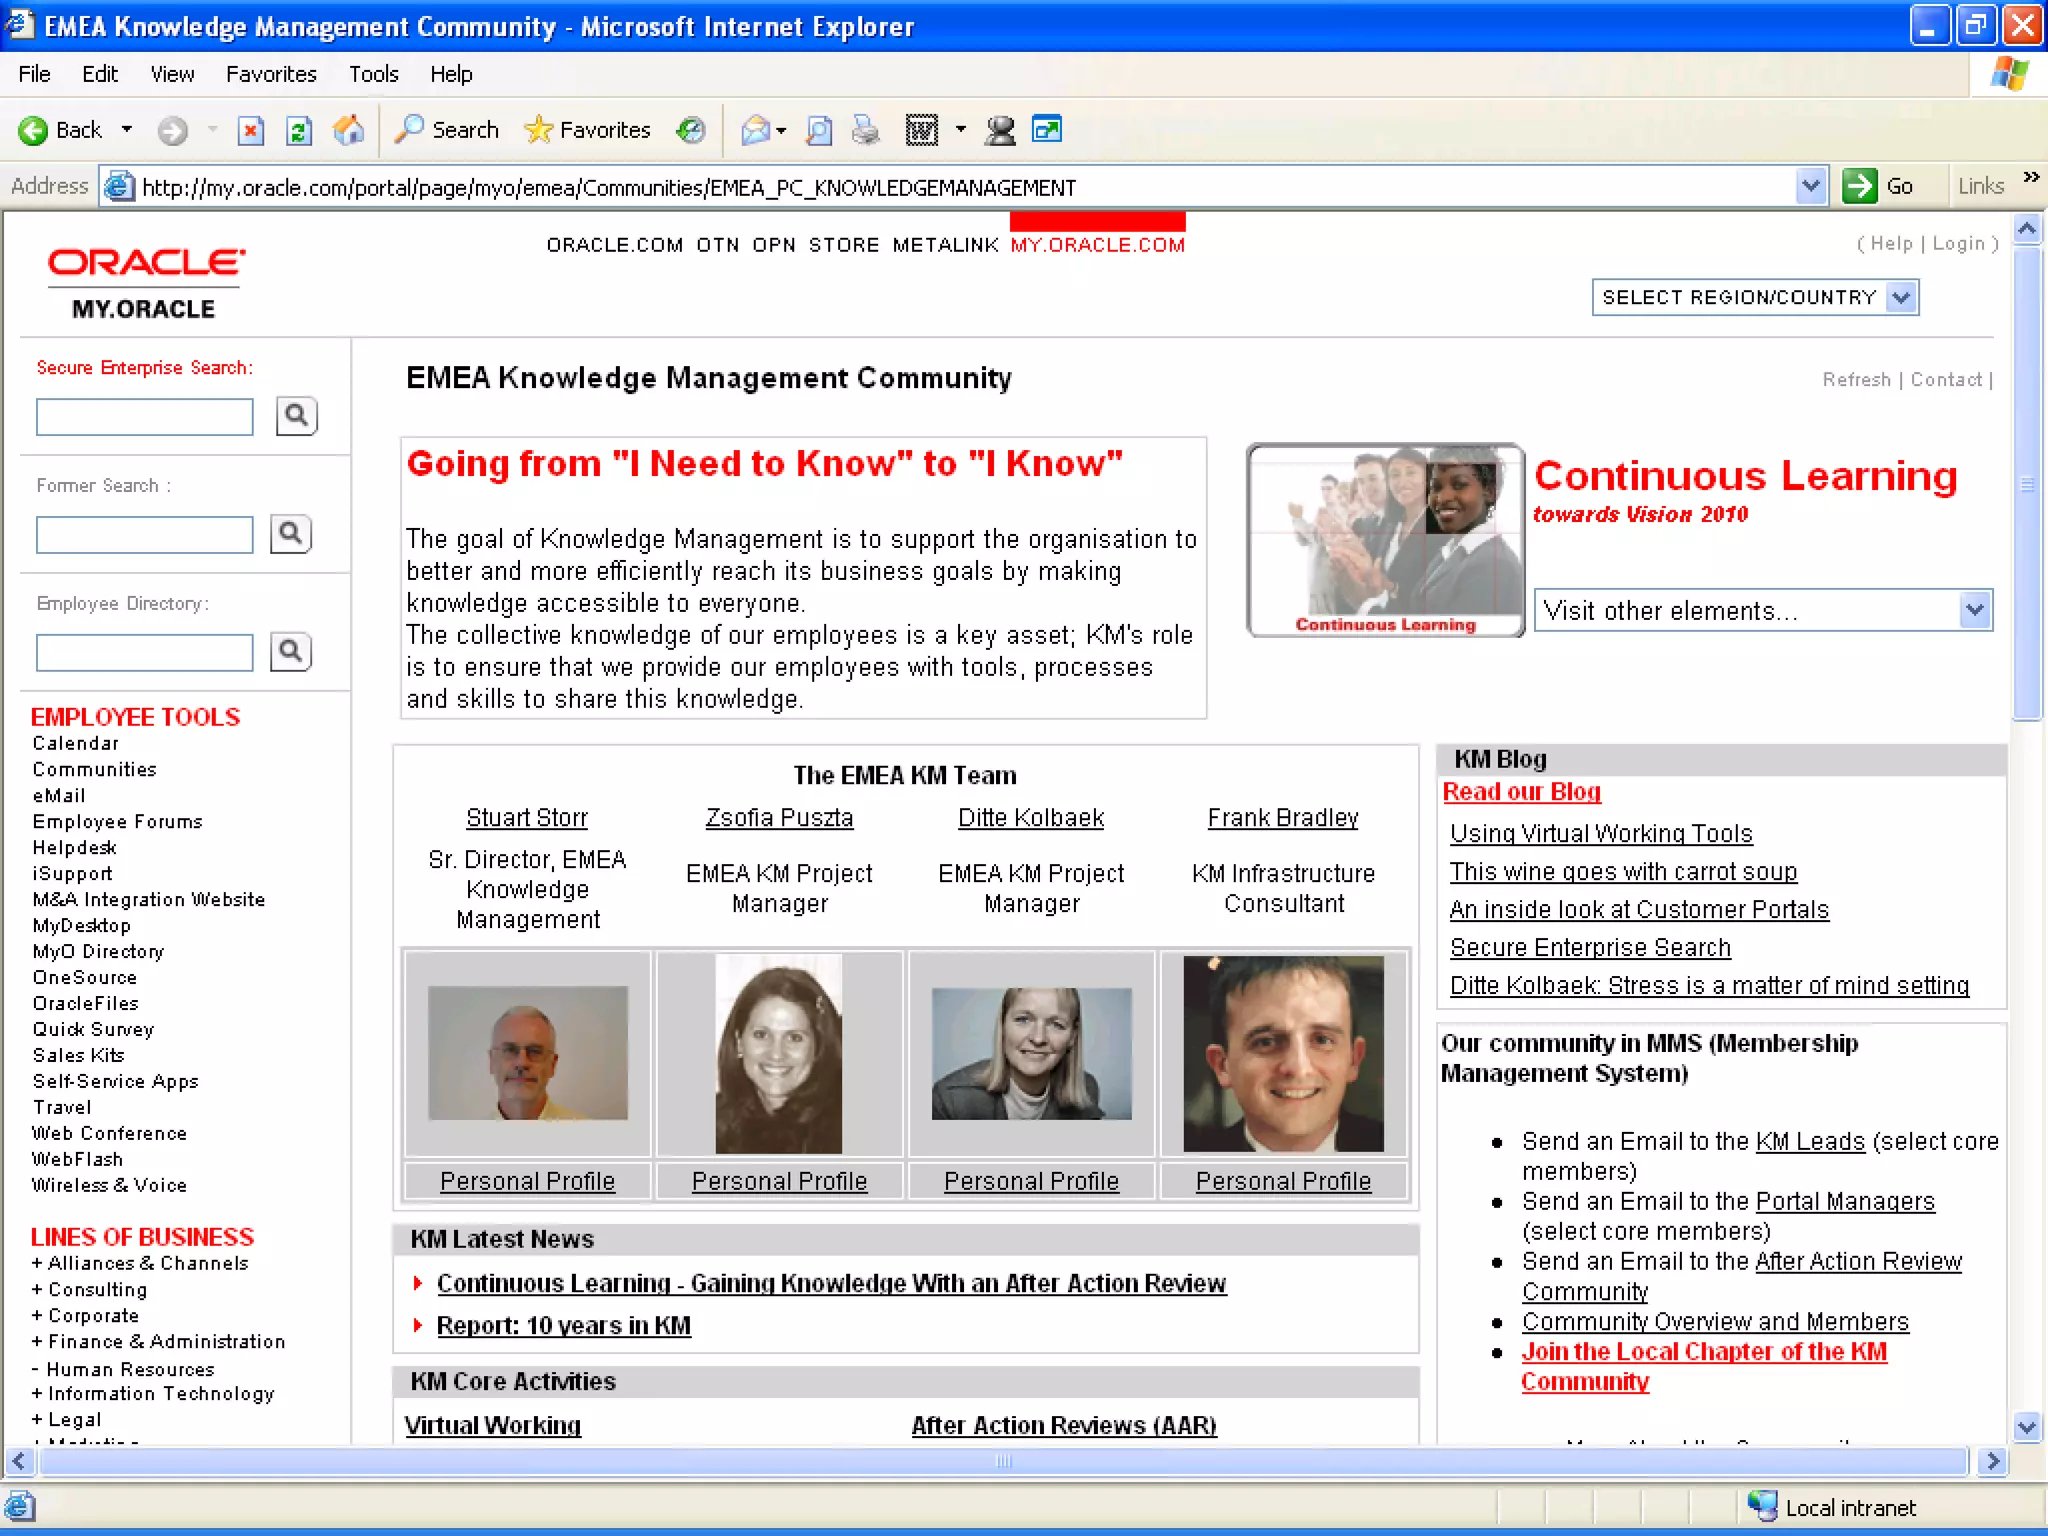Open the History toolbar icon
Image resolution: width=2048 pixels, height=1536 pixels.
690,130
